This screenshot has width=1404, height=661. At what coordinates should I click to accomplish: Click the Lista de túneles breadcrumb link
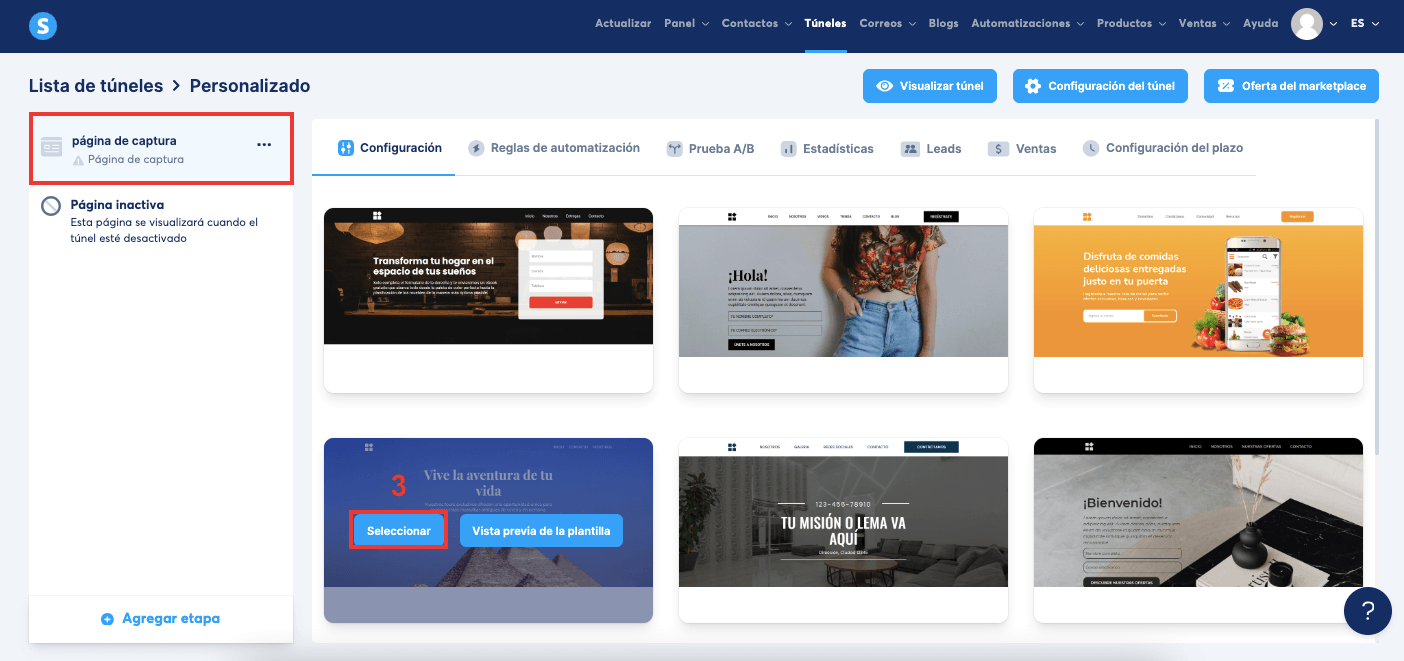coord(96,86)
